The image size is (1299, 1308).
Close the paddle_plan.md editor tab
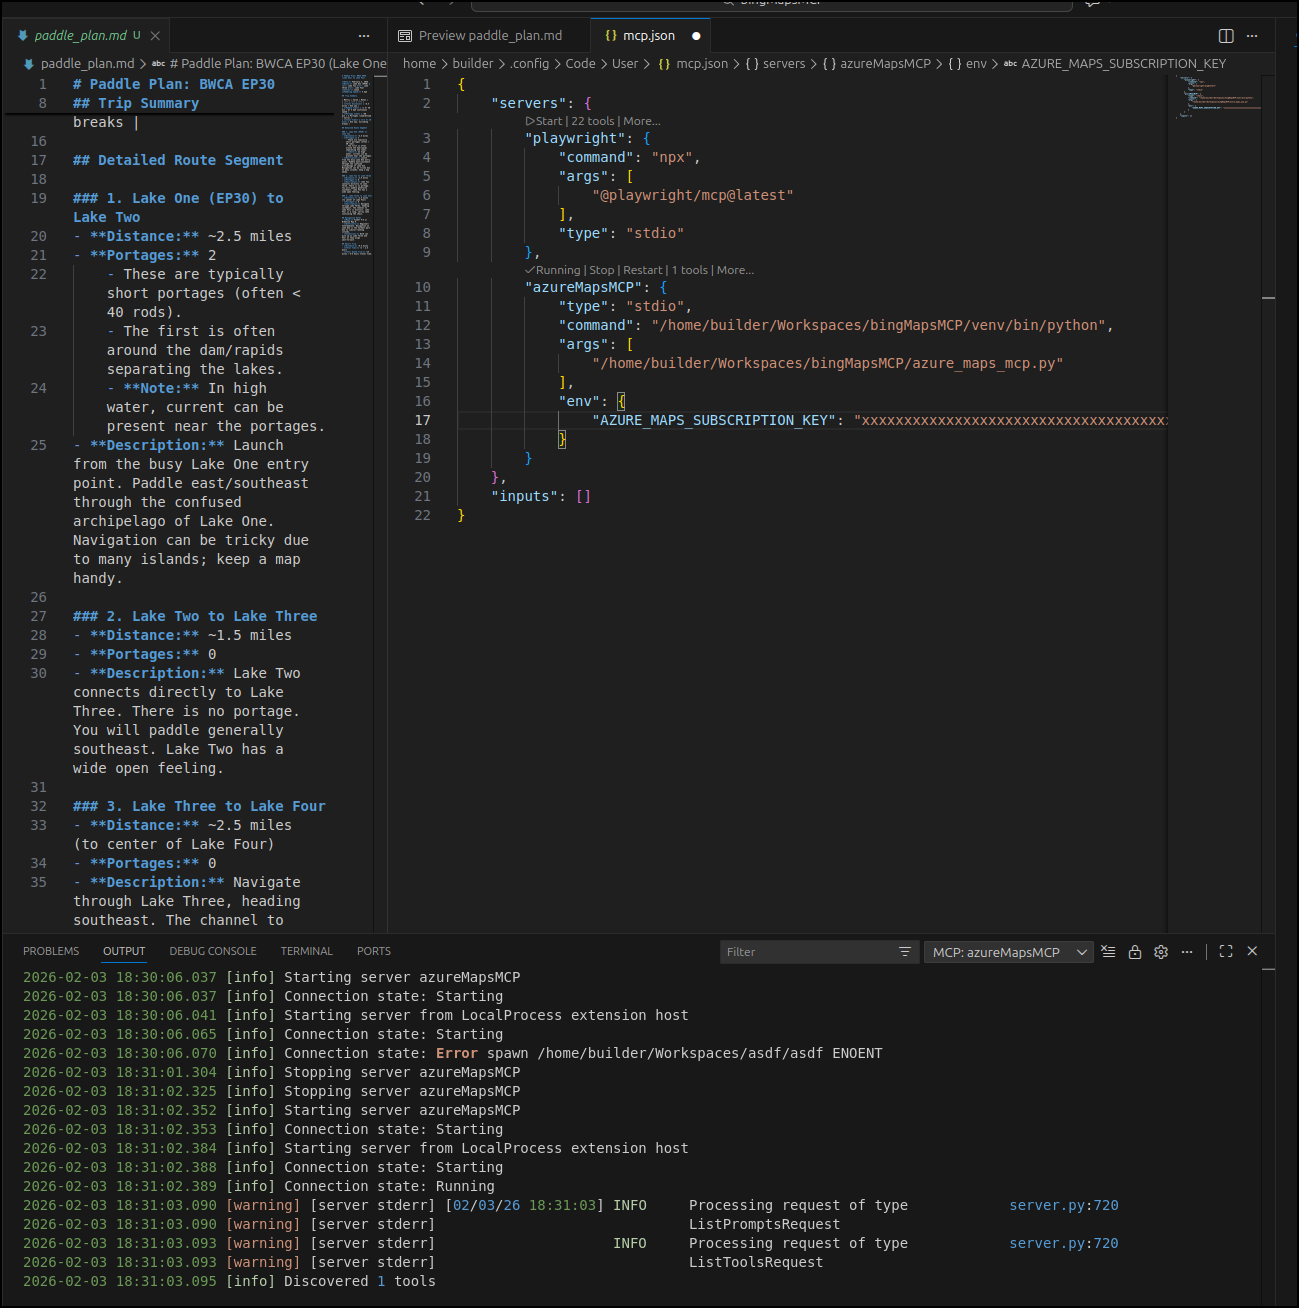[155, 36]
